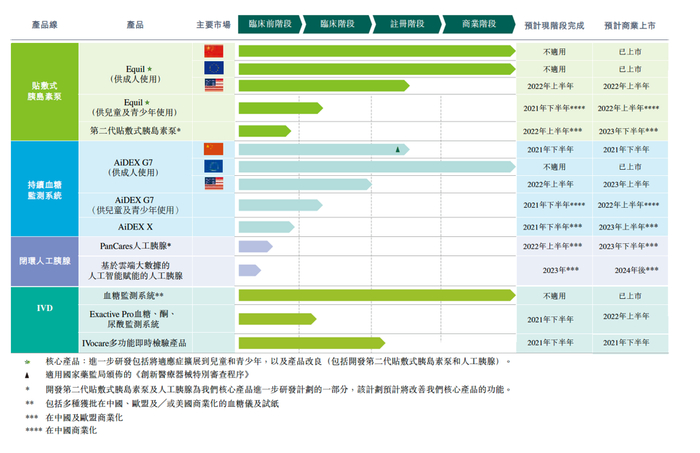Click the IVocare多功能即時檢驗產品 product name
The image size is (700, 453).
point(134,343)
